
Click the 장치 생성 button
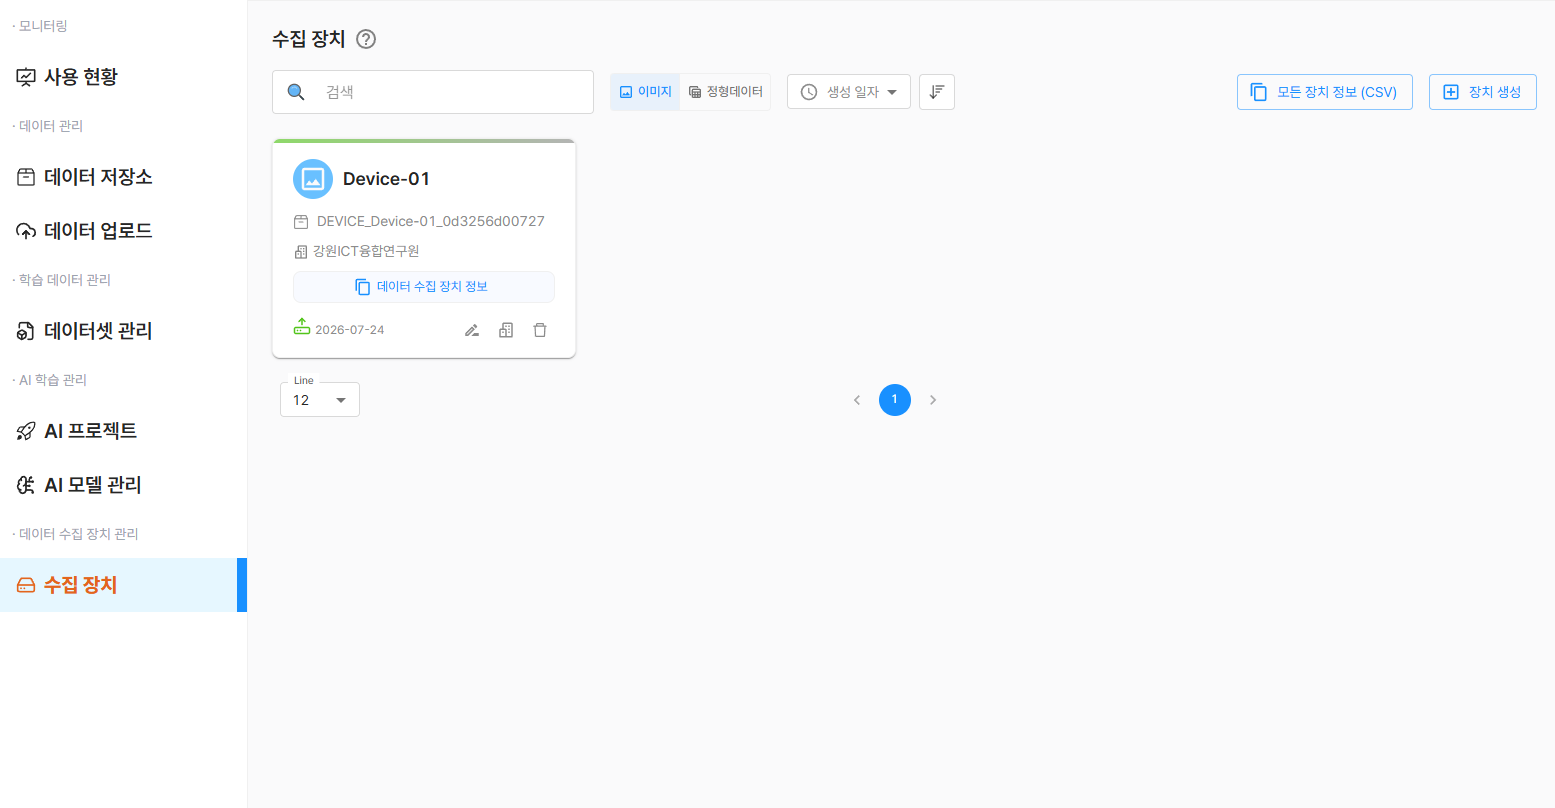point(1483,92)
